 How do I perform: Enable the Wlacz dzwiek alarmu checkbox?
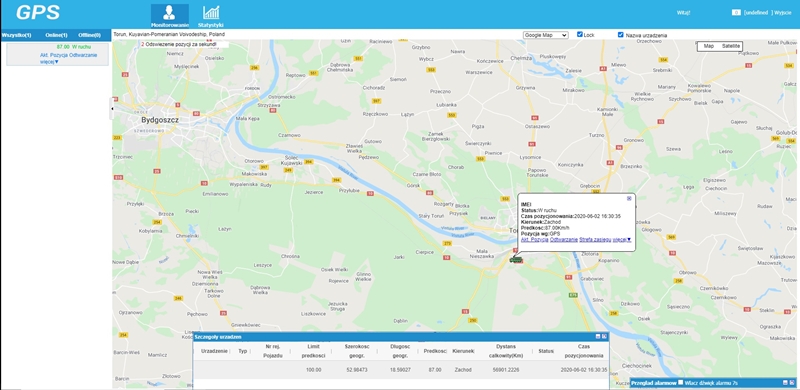681,382
